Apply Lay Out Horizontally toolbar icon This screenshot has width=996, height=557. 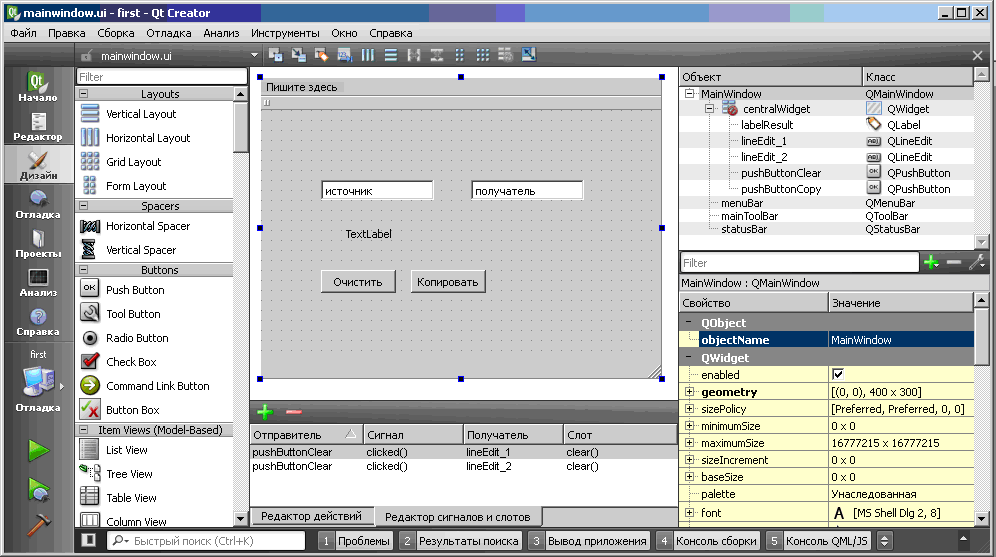(368, 55)
